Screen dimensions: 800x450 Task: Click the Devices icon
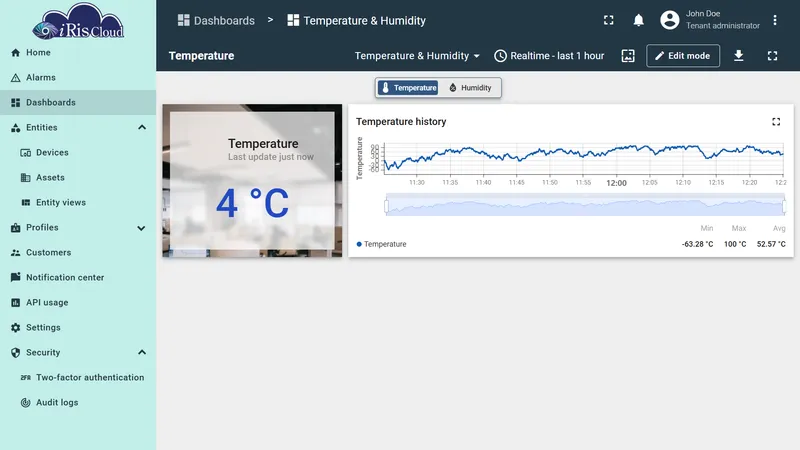point(26,153)
